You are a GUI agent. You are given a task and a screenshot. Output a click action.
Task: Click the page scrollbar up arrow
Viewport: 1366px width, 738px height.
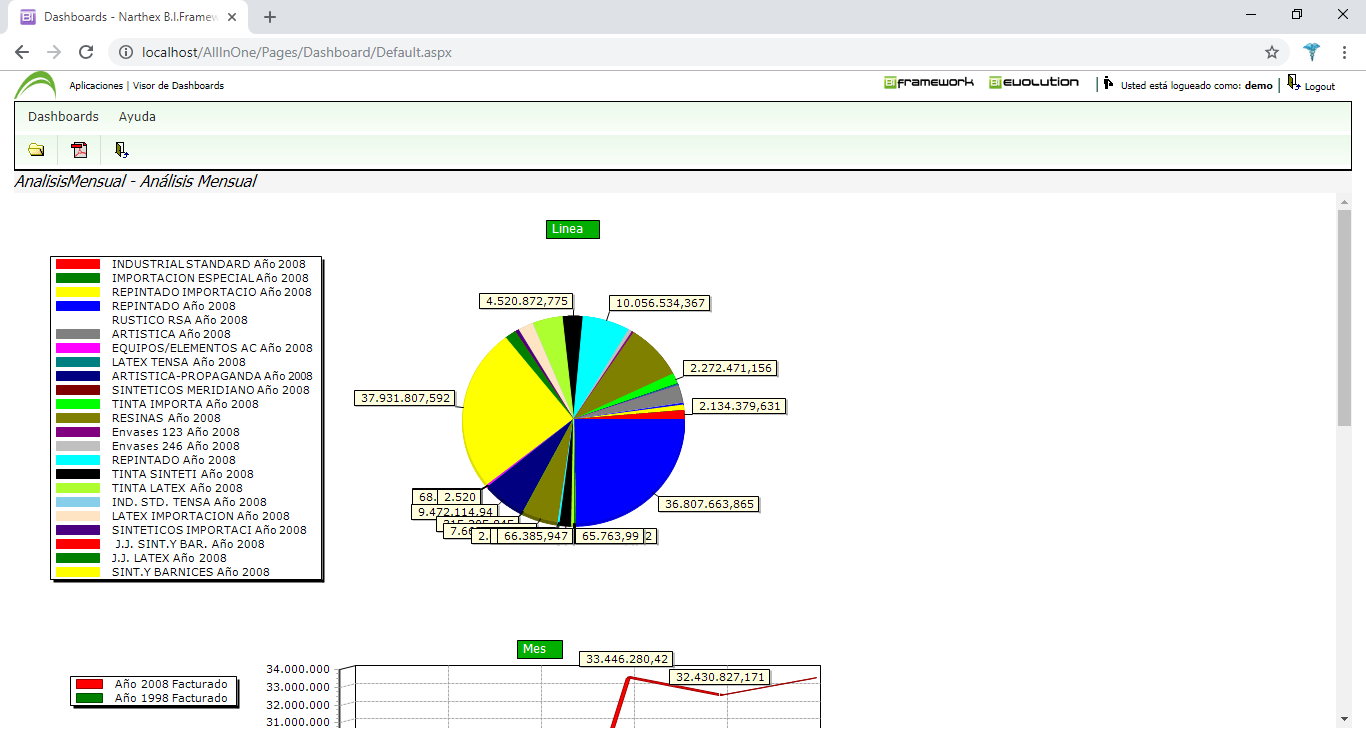[x=1344, y=201]
